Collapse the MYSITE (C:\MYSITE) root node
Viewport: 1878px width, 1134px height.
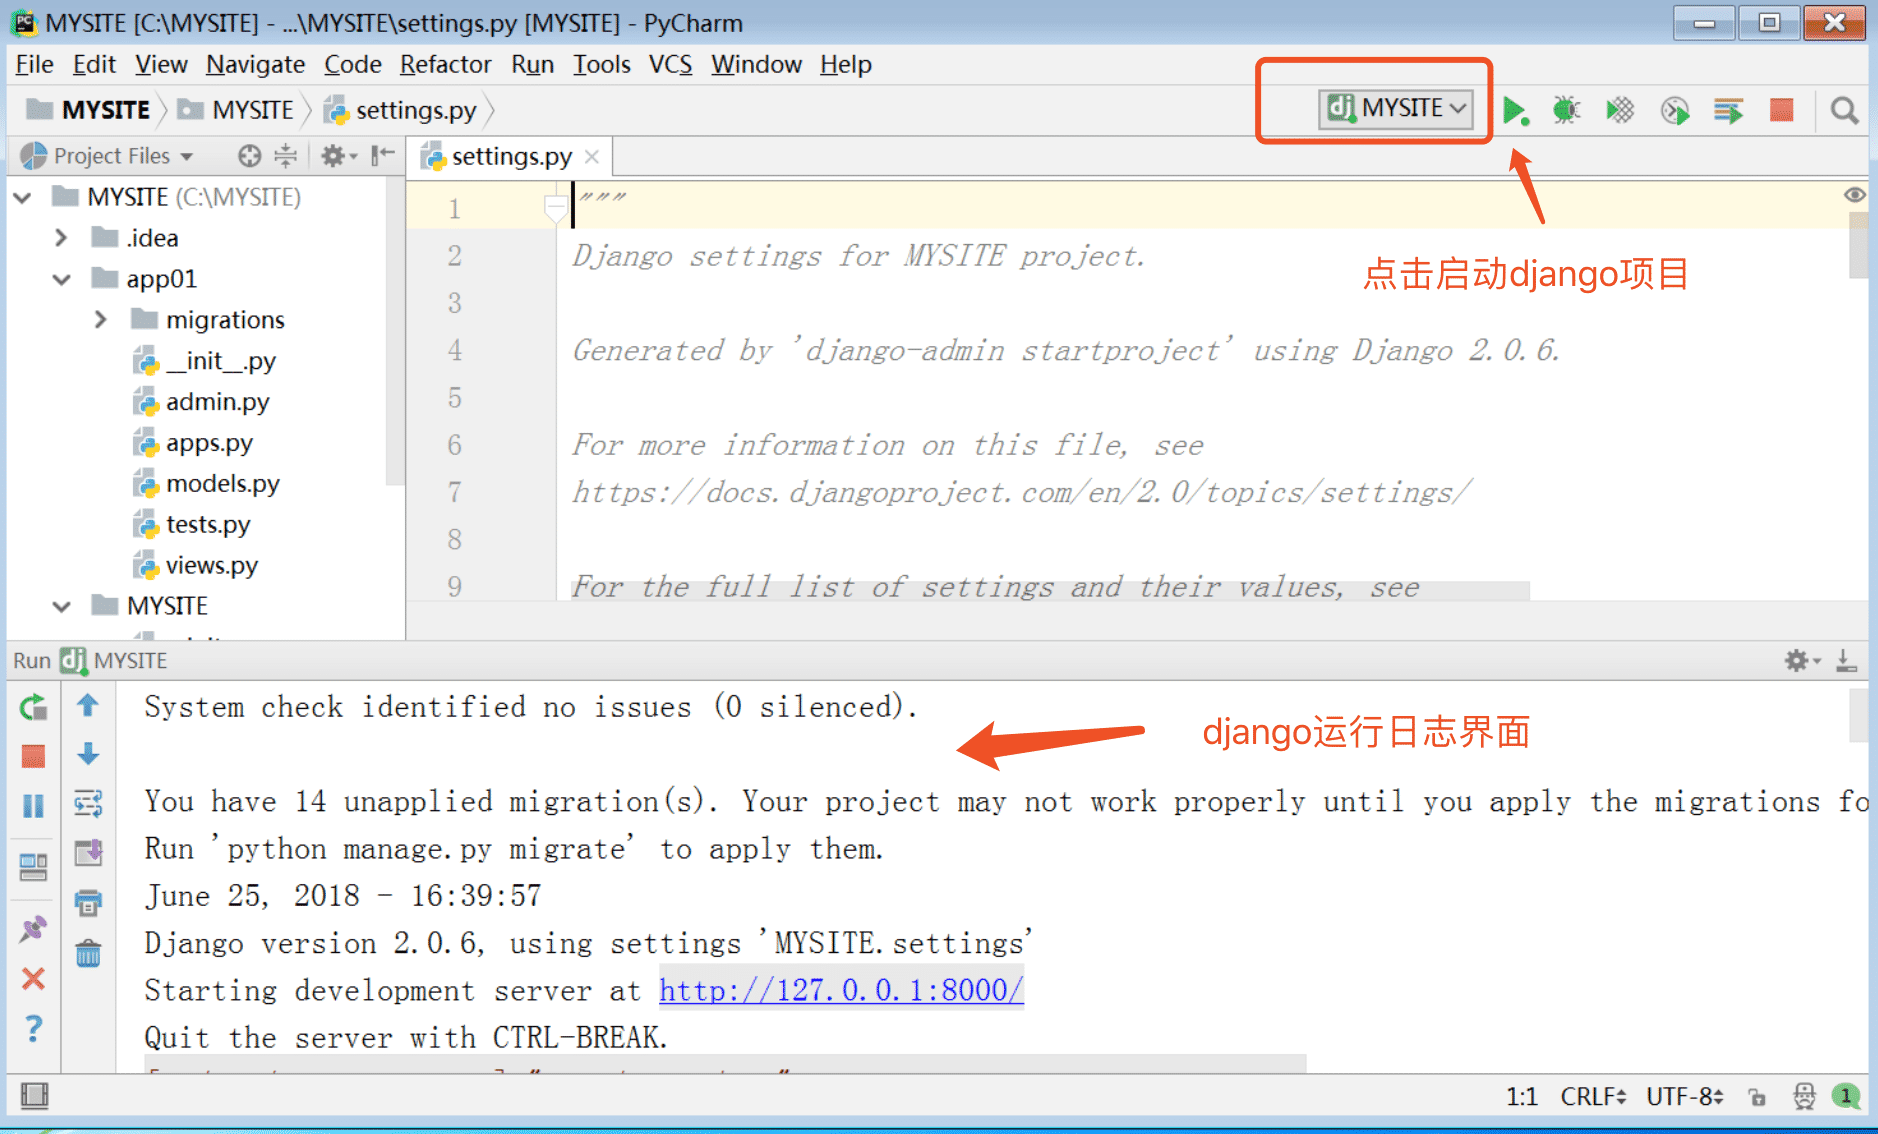[23, 197]
